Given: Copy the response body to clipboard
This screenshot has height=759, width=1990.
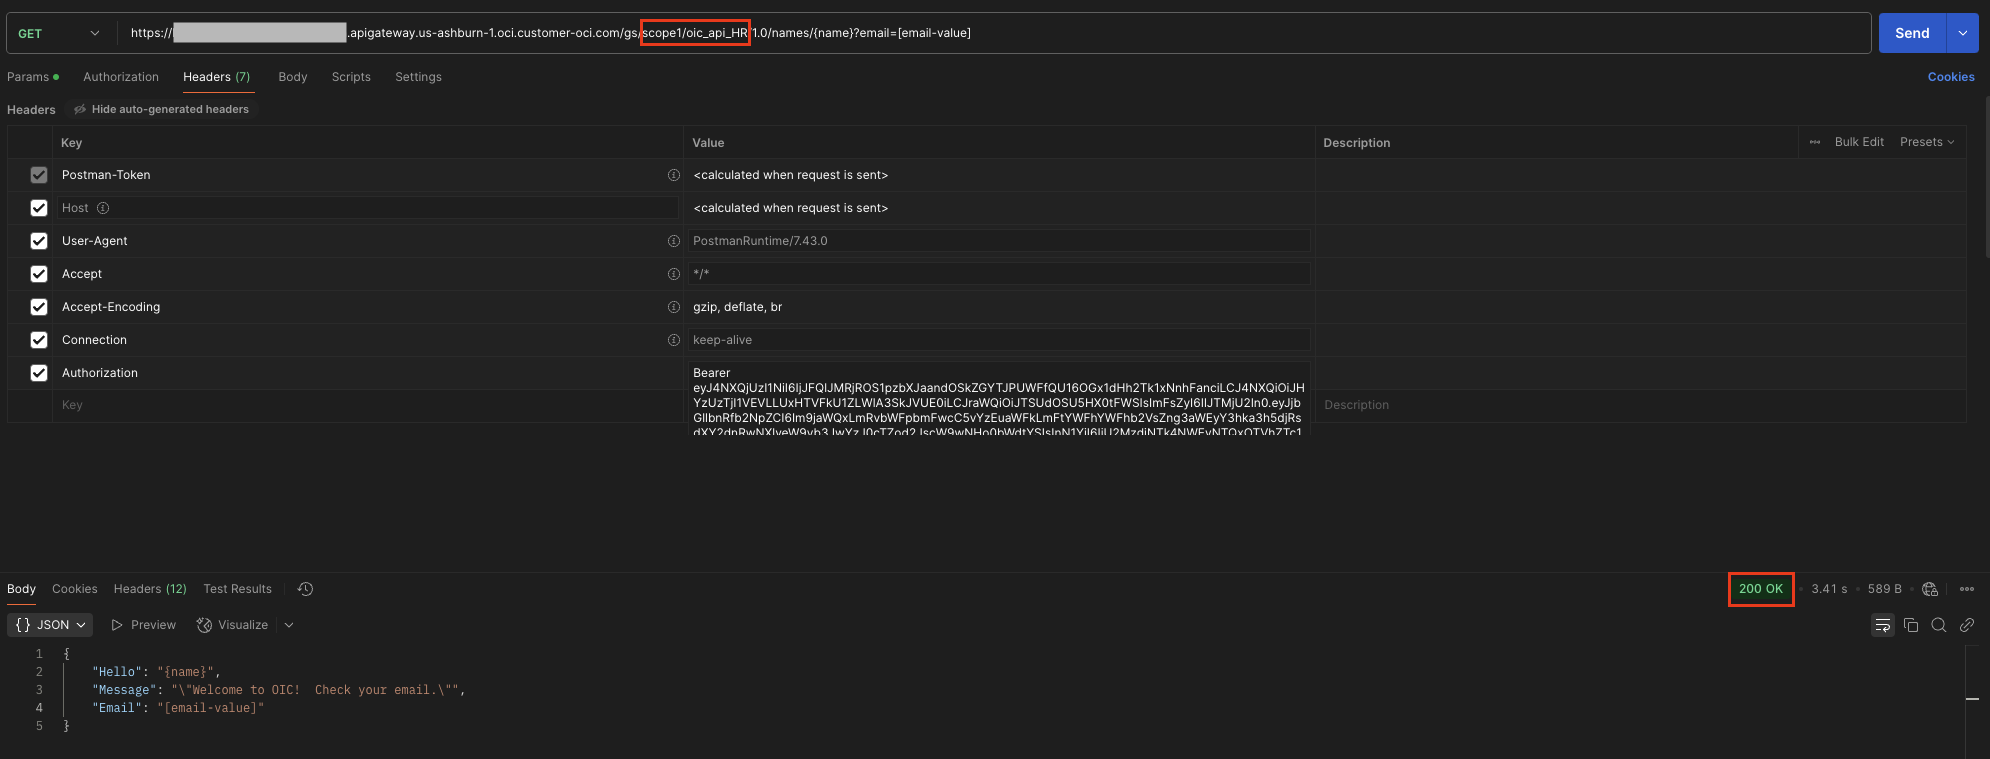Looking at the screenshot, I should point(1911,625).
